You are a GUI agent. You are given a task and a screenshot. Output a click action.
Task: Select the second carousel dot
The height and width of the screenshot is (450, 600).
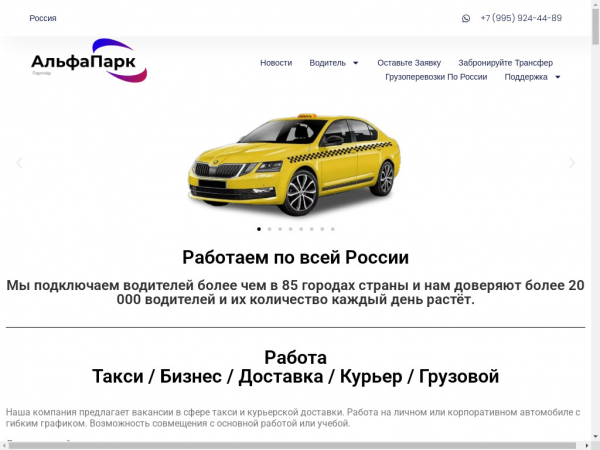tap(269, 229)
